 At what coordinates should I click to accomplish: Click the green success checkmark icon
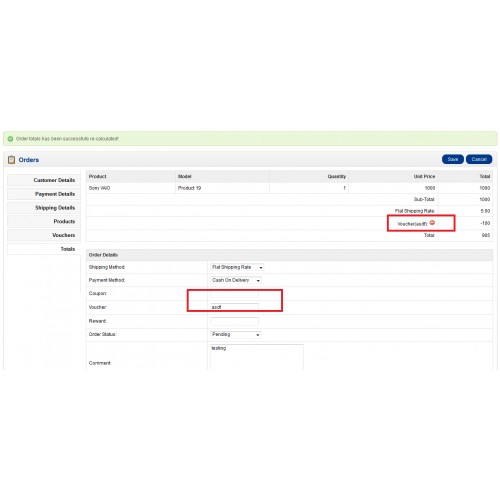tap(10, 139)
